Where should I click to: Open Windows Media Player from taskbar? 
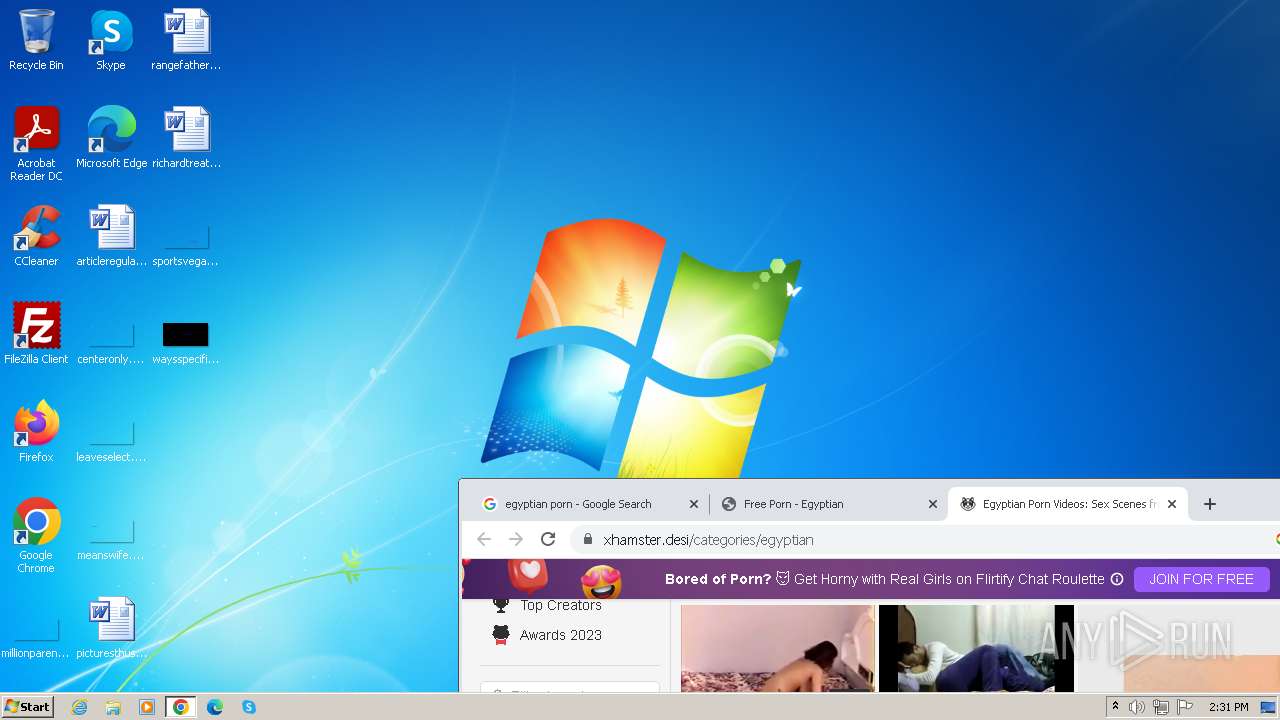point(147,707)
